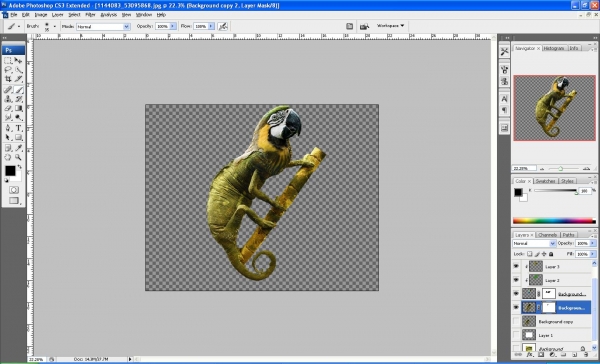The image size is (600, 364).
Task: Select the Hand tool
Action: [8, 157]
